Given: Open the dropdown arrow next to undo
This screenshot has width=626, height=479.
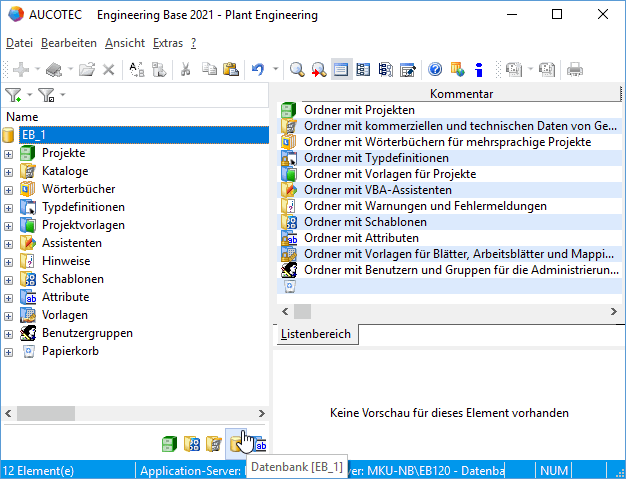Looking at the screenshot, I should point(275,70).
